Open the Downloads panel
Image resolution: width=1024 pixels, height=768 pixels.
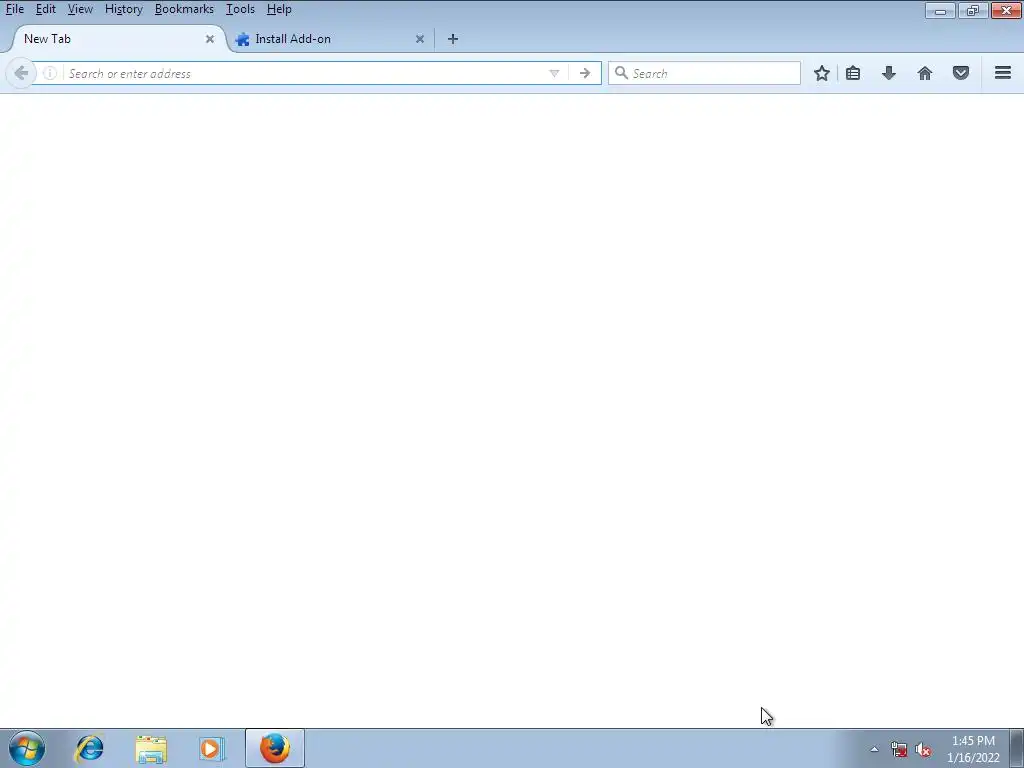[x=888, y=73]
